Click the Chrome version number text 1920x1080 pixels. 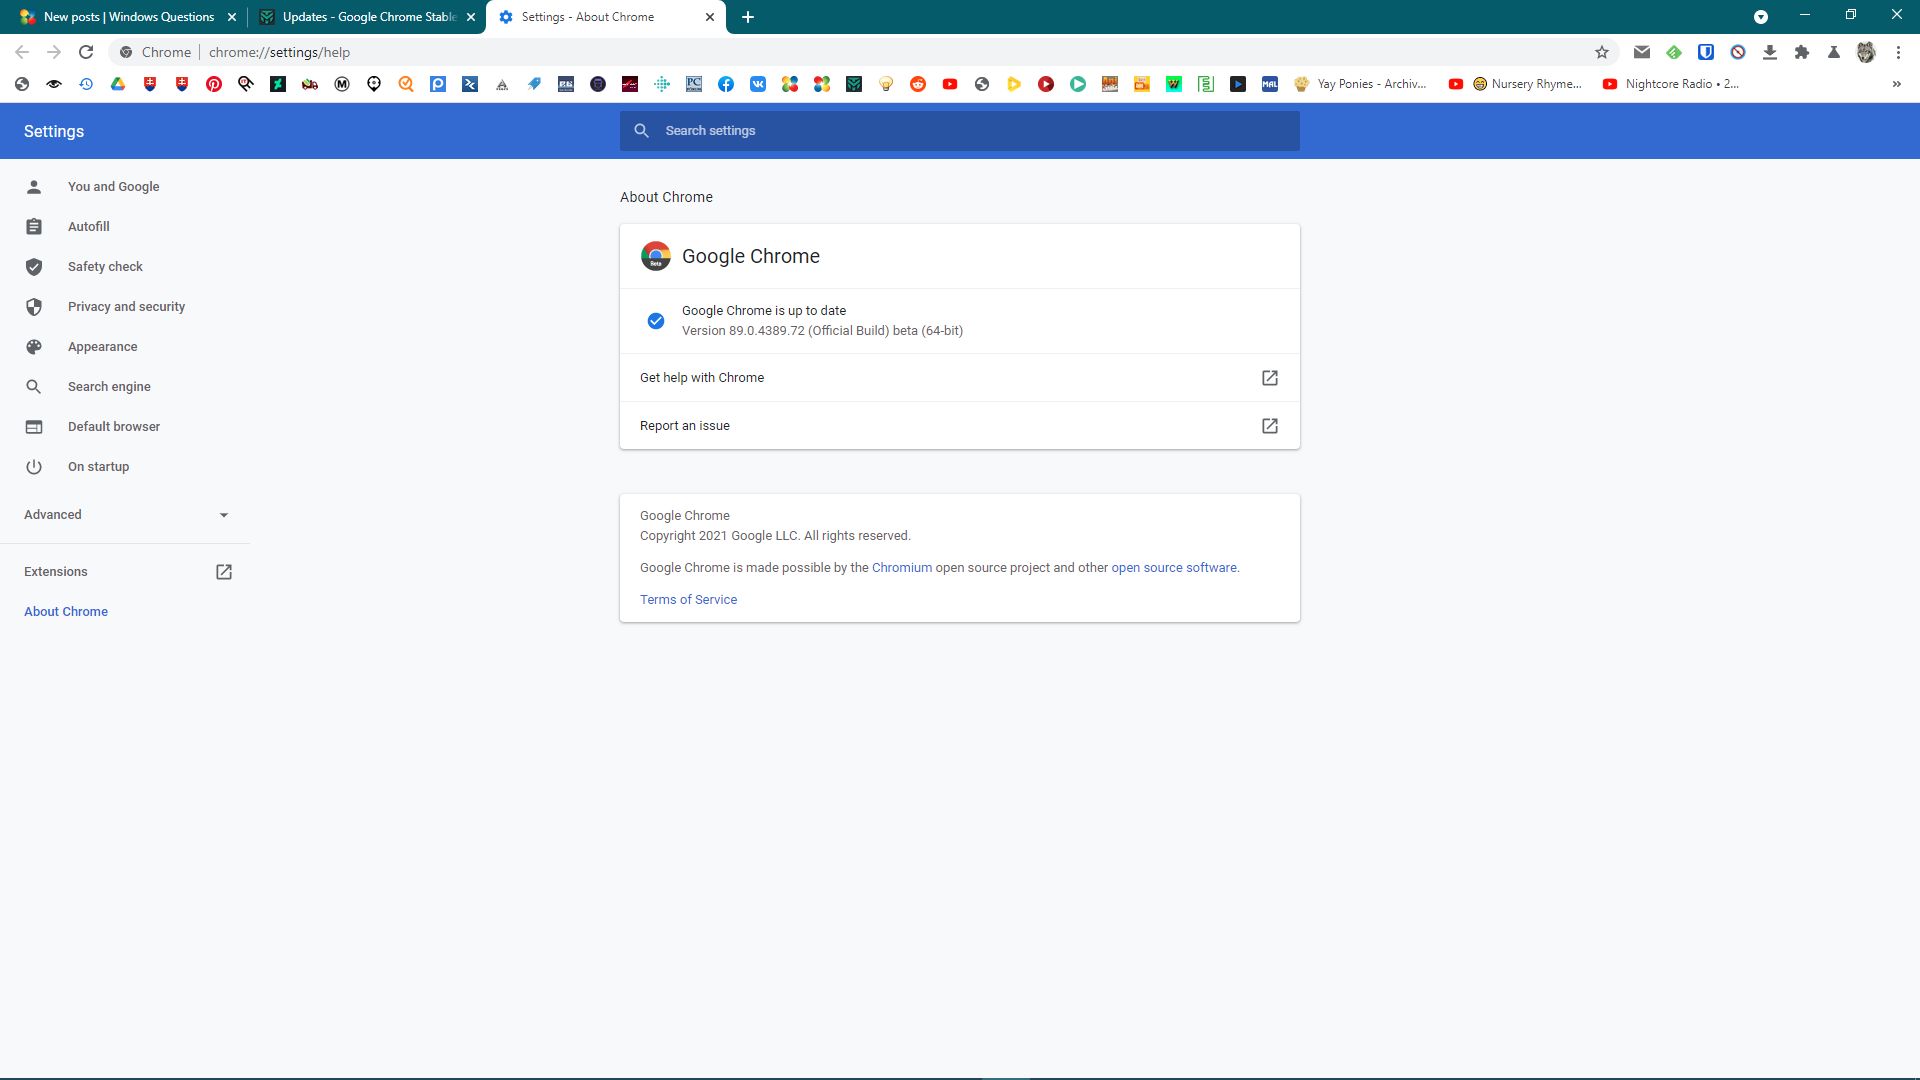(x=822, y=331)
